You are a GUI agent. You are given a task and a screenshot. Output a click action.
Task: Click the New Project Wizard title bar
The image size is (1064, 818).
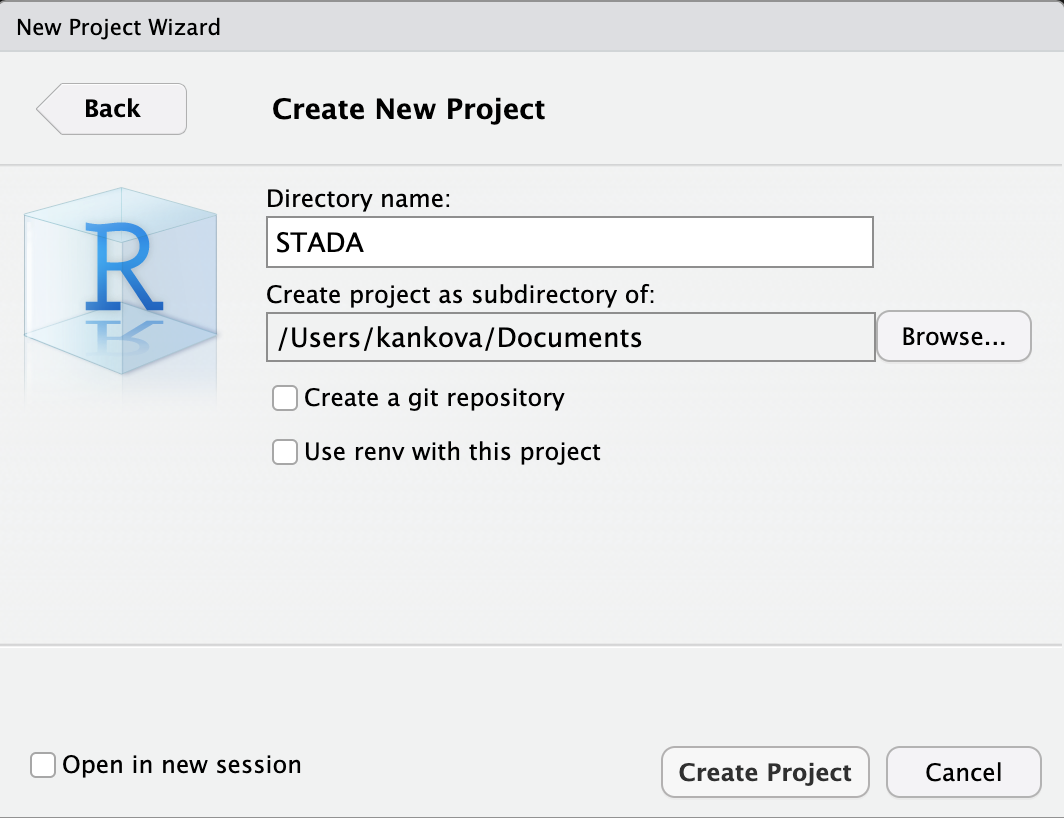(532, 27)
